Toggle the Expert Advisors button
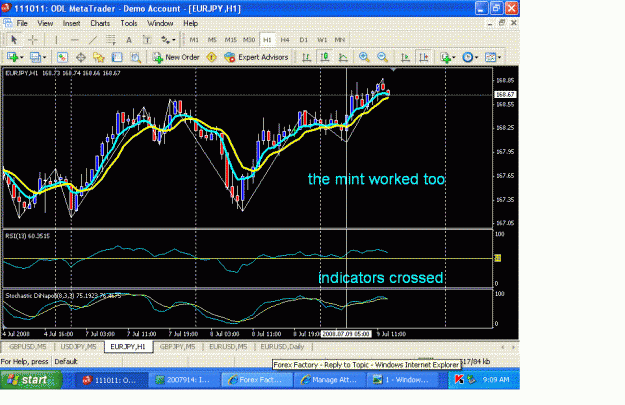The width and height of the screenshot is (625, 405). point(256,57)
